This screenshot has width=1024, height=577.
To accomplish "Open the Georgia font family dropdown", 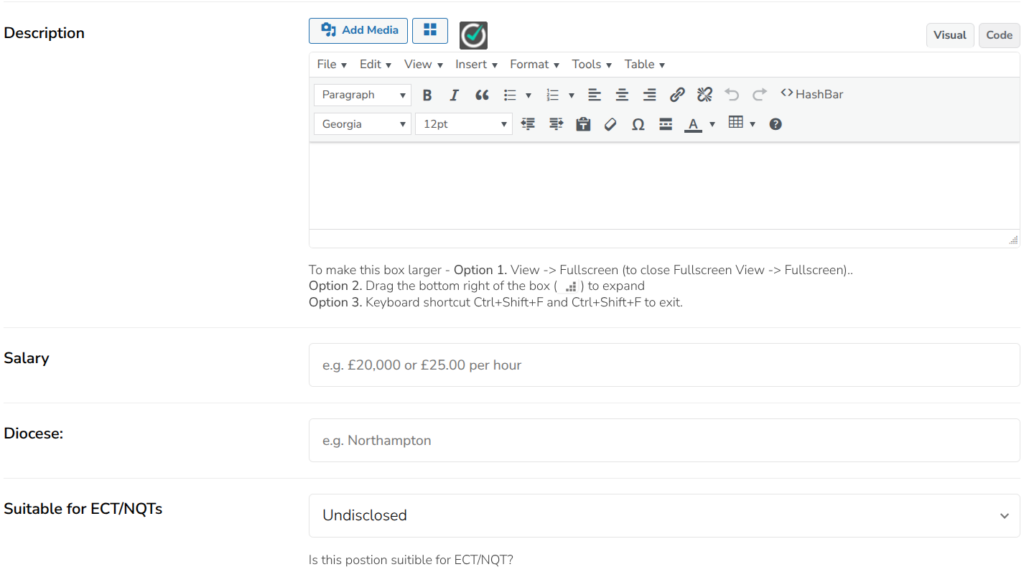I will [x=362, y=125].
